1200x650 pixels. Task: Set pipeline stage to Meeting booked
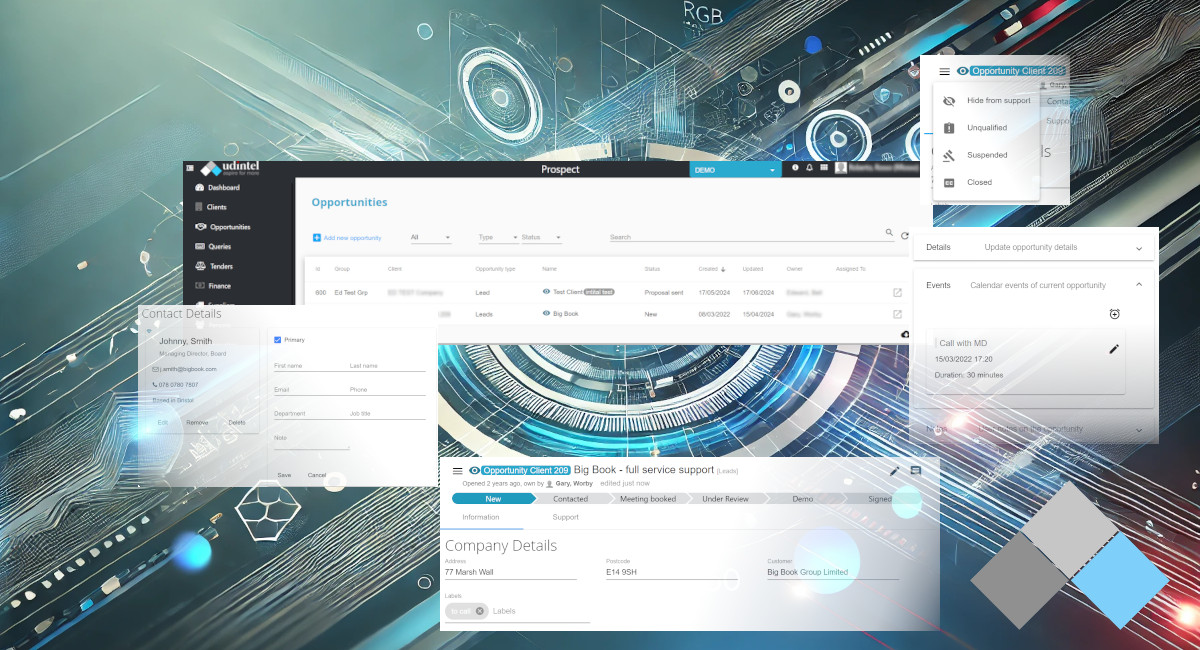[646, 498]
